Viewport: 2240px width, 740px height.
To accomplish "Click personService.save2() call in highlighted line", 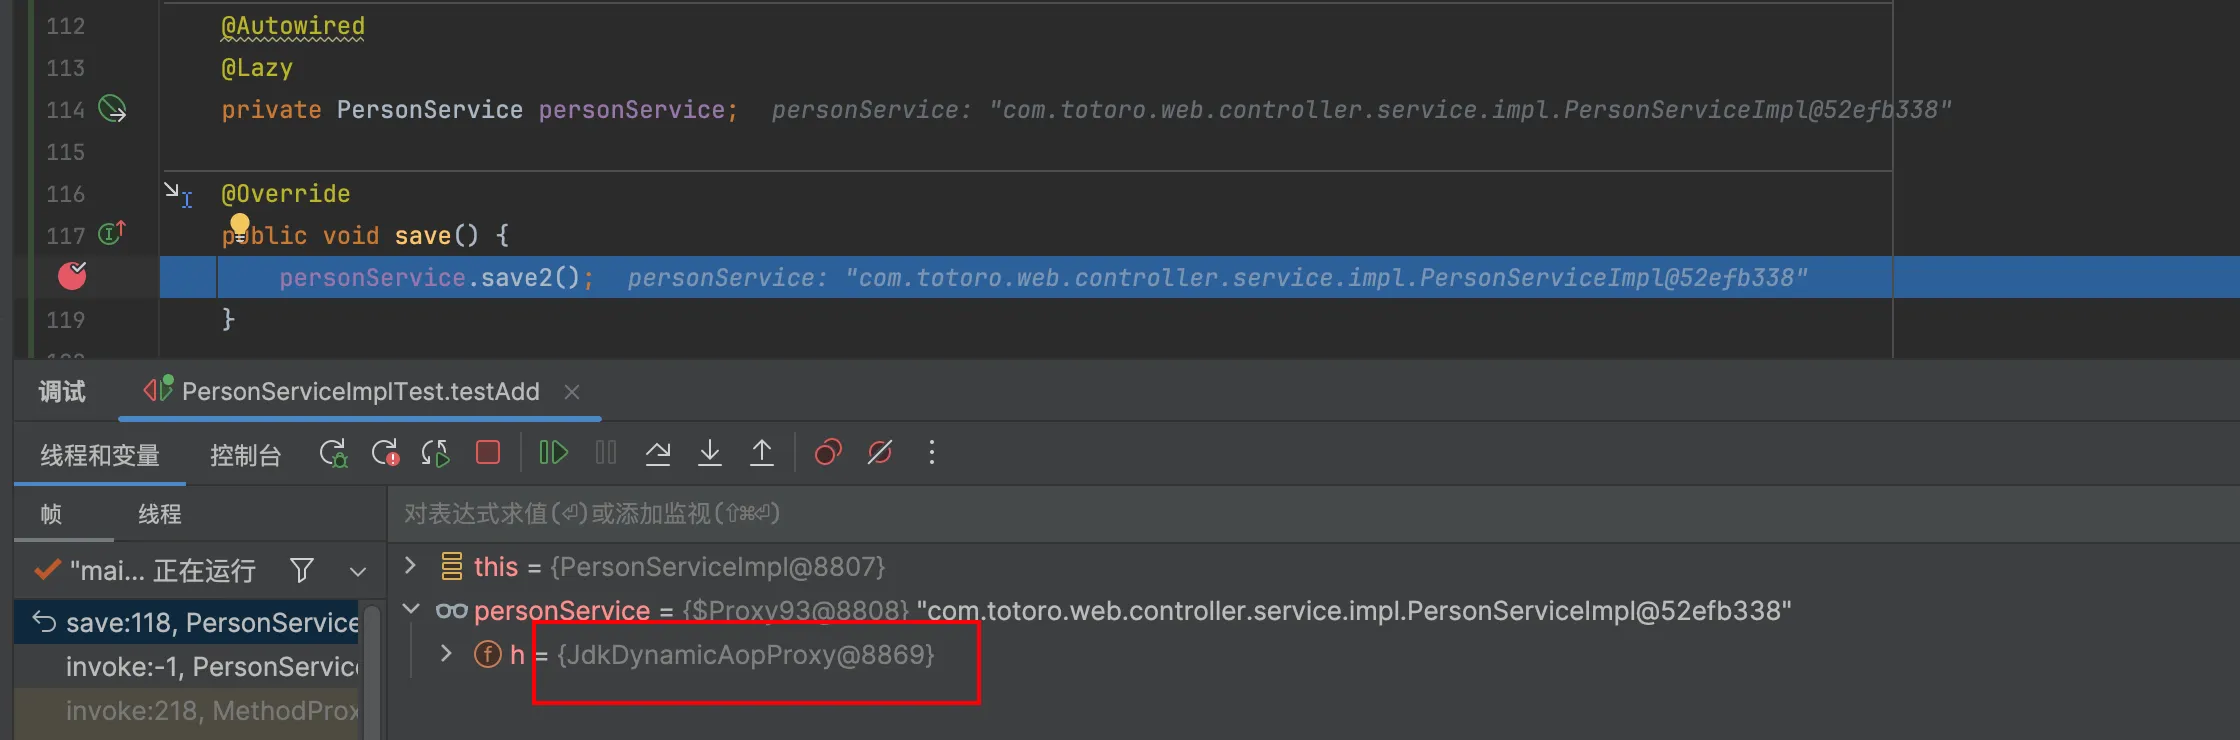I will point(436,278).
